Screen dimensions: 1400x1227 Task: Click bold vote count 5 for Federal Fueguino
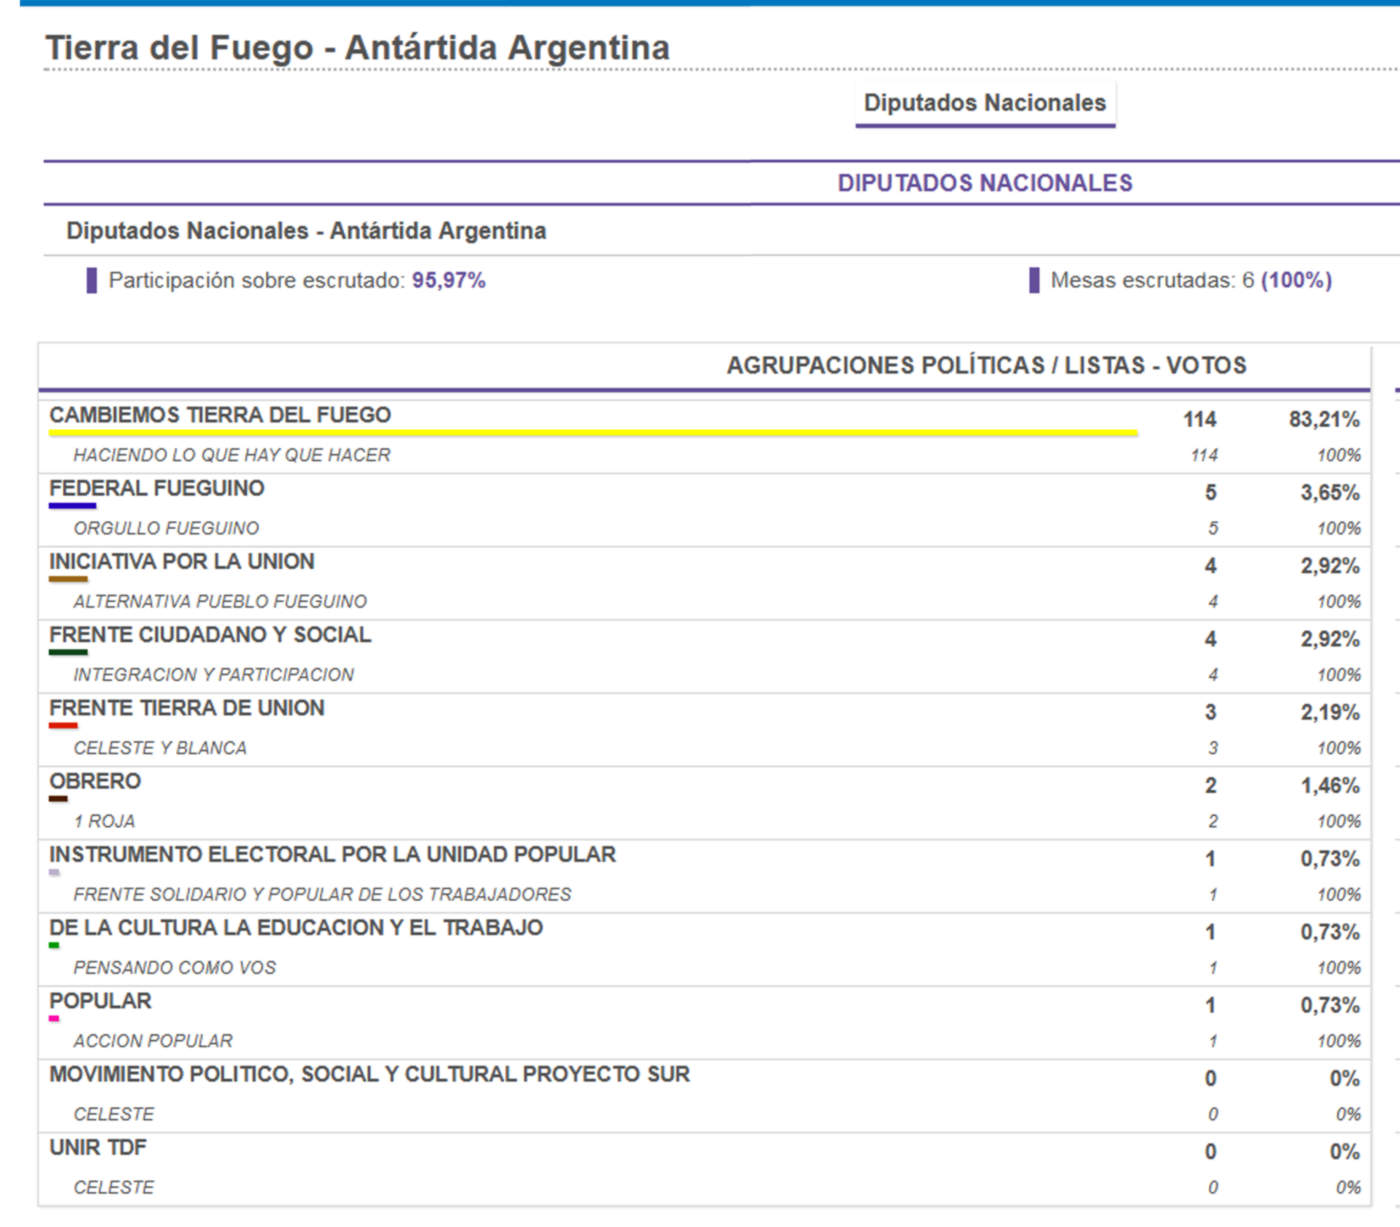tap(1211, 493)
